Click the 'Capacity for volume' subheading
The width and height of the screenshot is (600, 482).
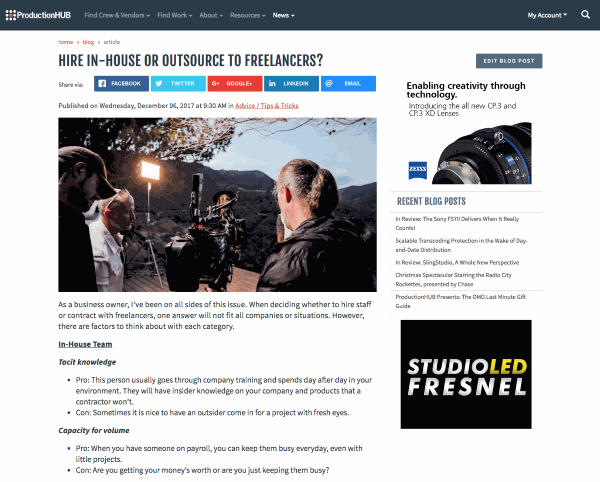(94, 430)
